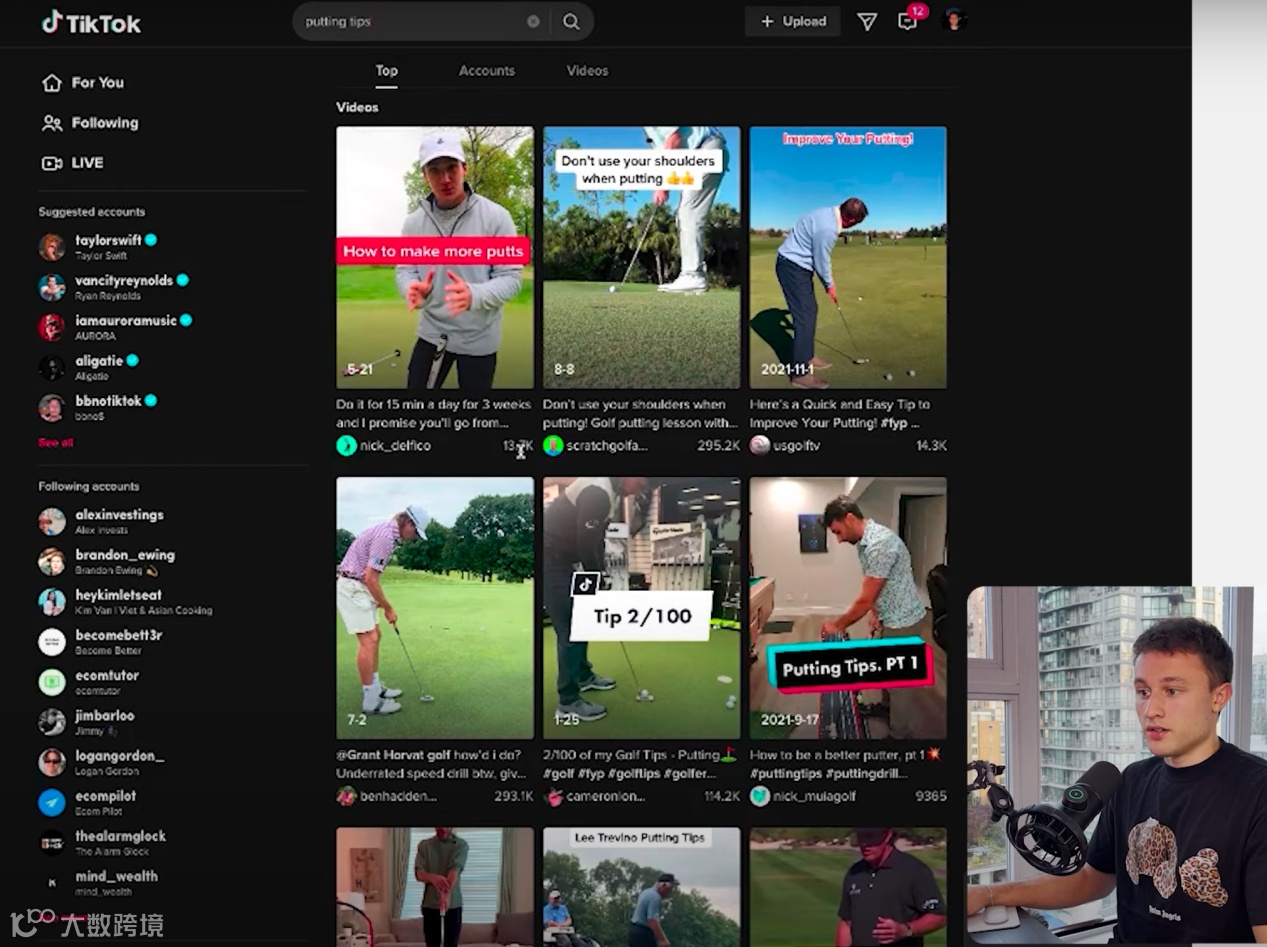Open the benhadden video dated 7-2

[x=435, y=608]
